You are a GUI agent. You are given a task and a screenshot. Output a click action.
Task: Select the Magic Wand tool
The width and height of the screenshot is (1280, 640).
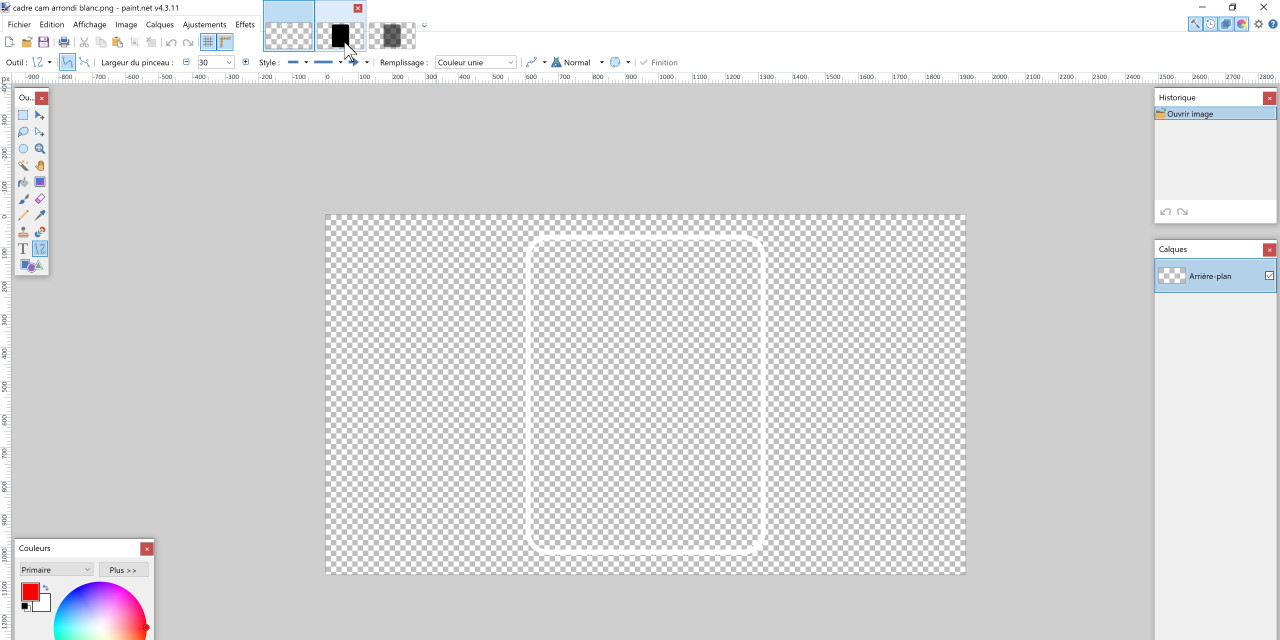23,165
